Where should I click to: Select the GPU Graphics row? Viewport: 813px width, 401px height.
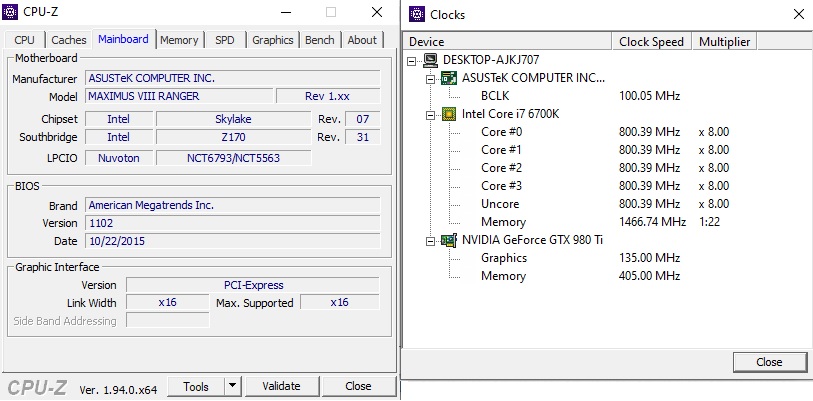(x=504, y=258)
